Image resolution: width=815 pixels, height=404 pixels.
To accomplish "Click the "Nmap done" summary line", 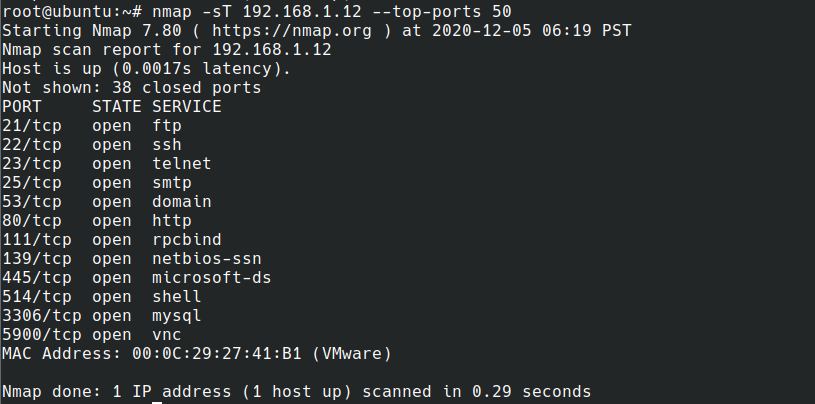I will [296, 392].
